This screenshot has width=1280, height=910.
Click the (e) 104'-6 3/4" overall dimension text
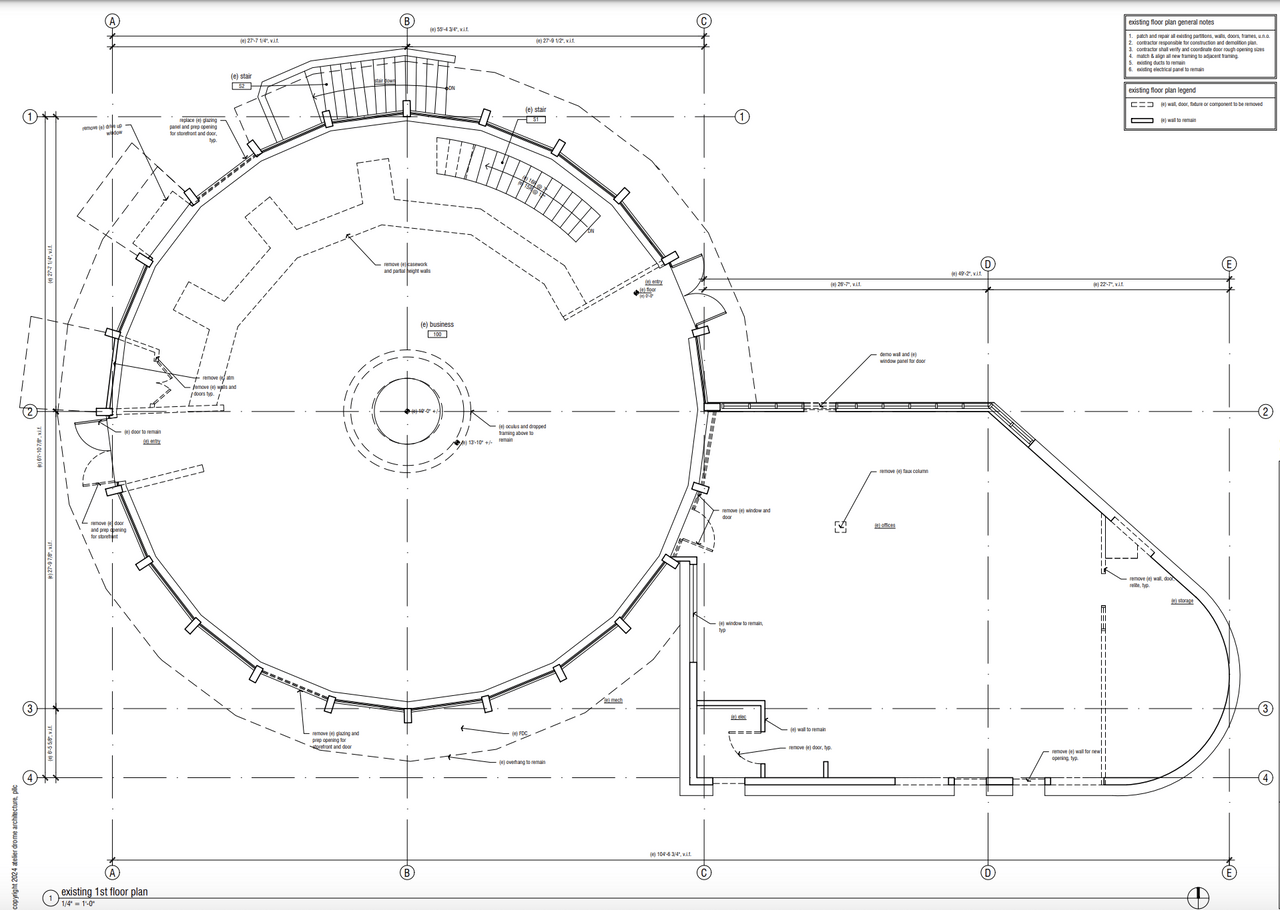pos(669,854)
